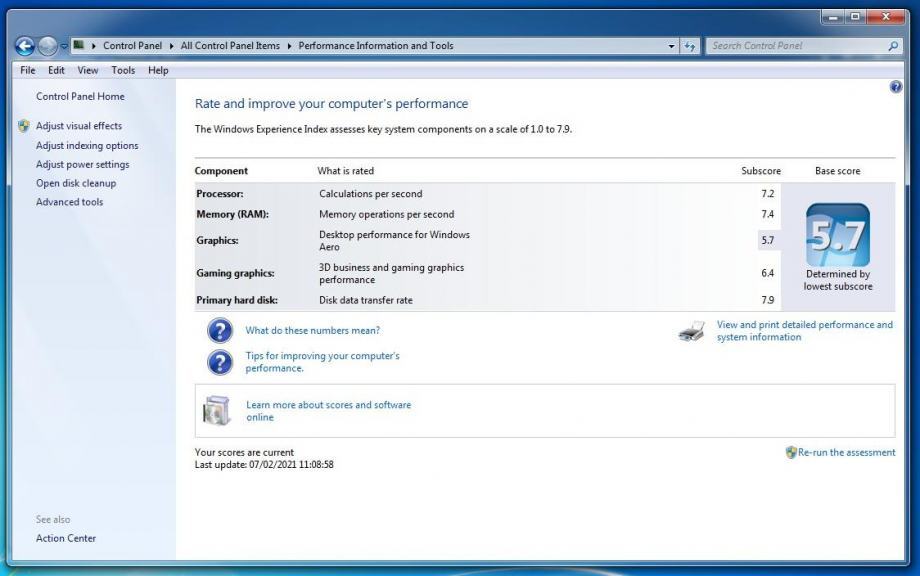Click the Refresh button in address bar
The height and width of the screenshot is (576, 920).
pyautogui.click(x=690, y=46)
